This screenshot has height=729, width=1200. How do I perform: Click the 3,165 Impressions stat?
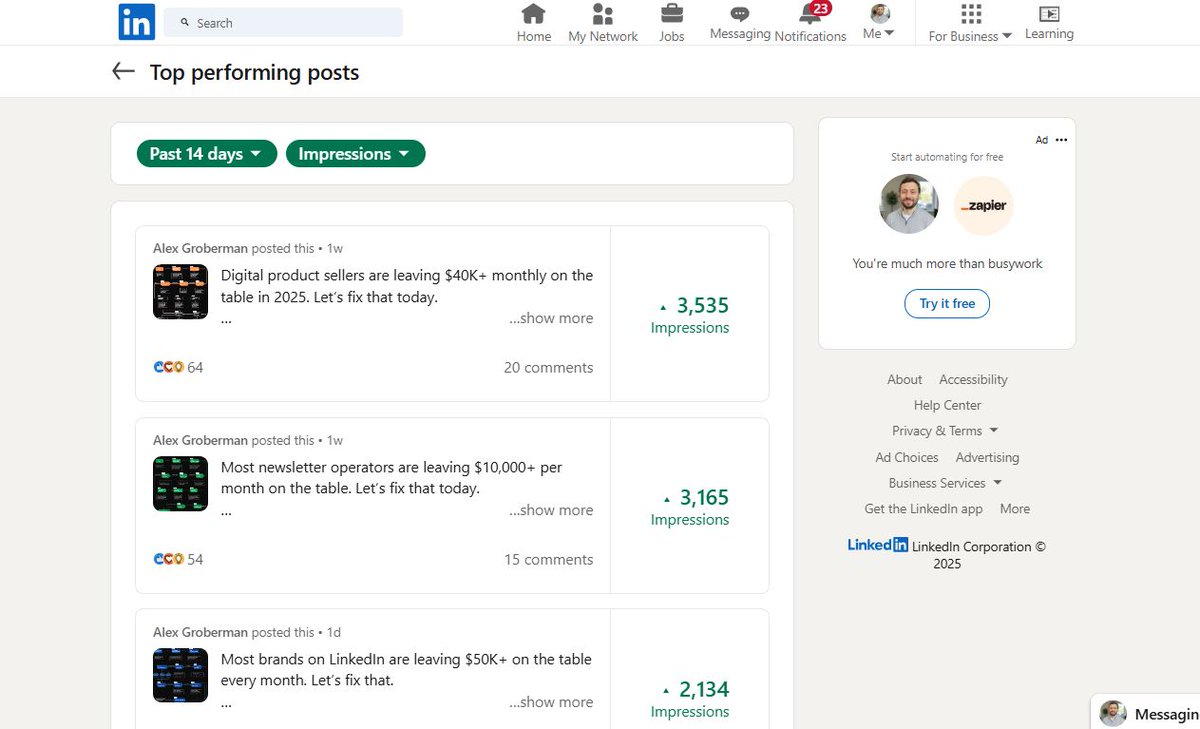point(690,507)
